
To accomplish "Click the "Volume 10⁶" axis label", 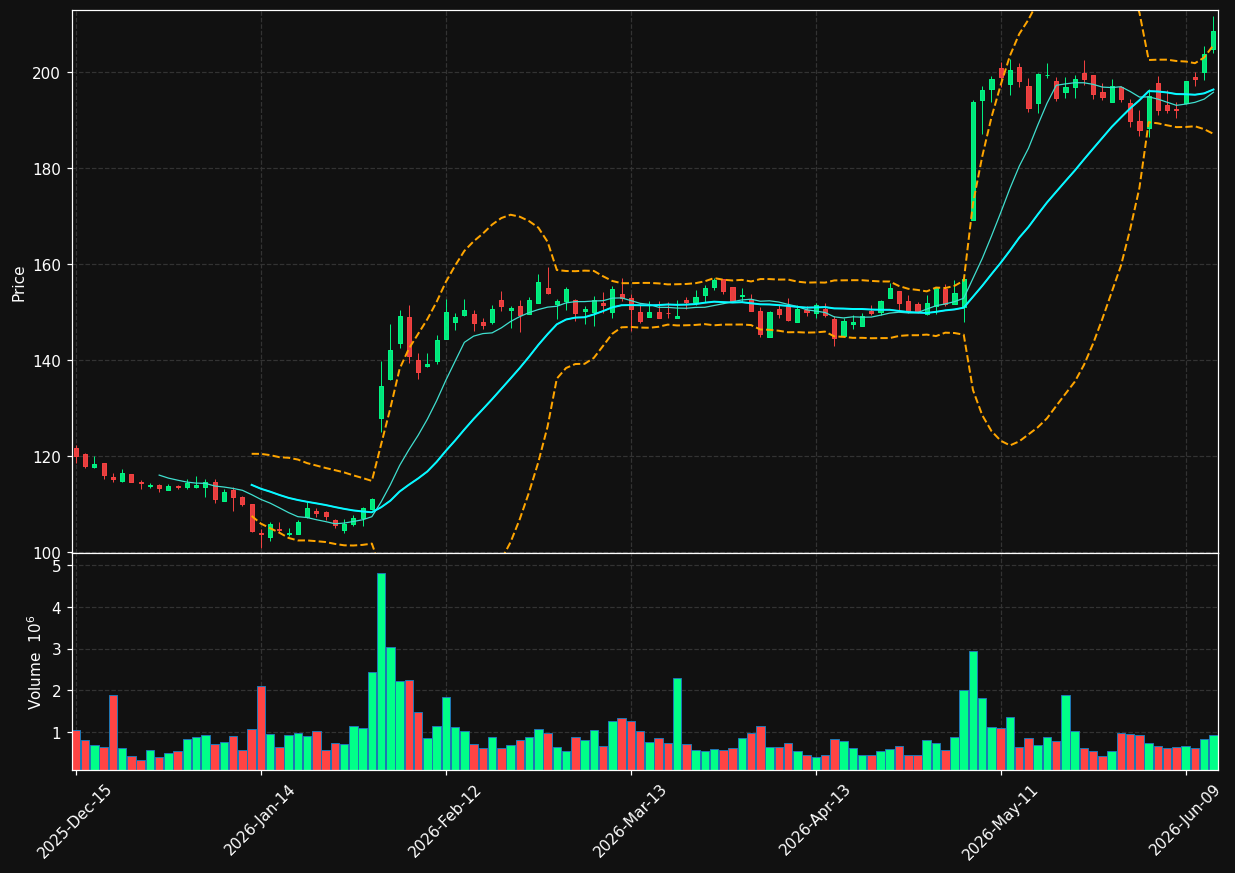I will pos(35,662).
